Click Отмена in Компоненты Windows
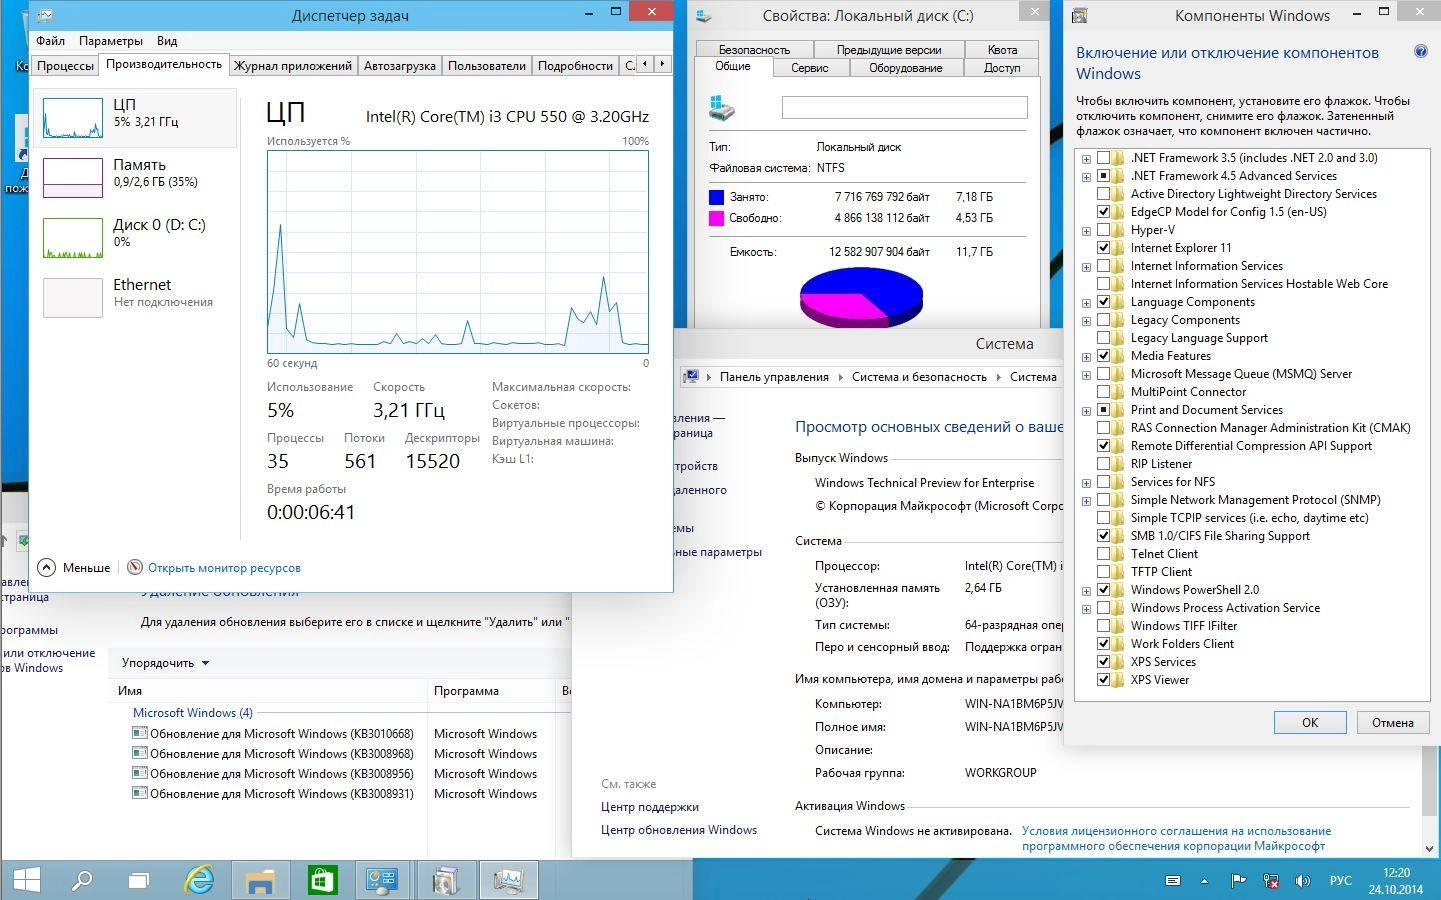Screen dimensions: 1441x900 (x=1392, y=722)
